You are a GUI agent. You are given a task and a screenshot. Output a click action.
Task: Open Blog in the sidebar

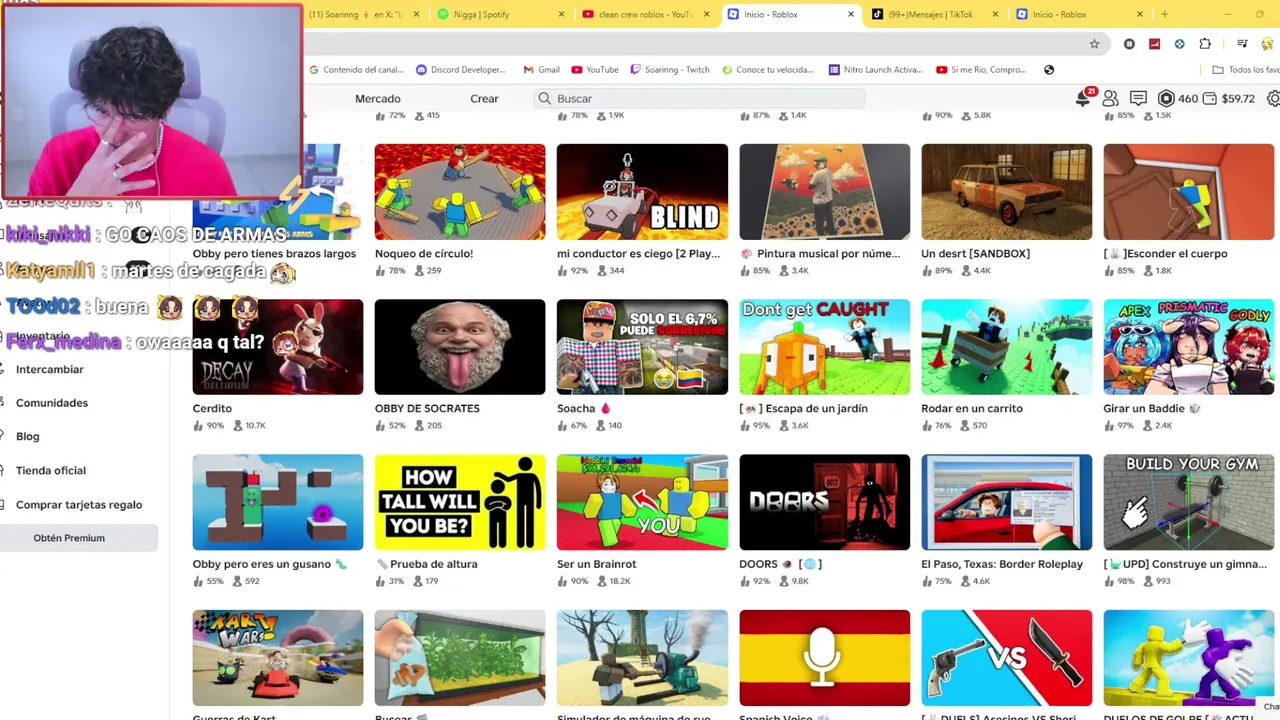pos(28,436)
